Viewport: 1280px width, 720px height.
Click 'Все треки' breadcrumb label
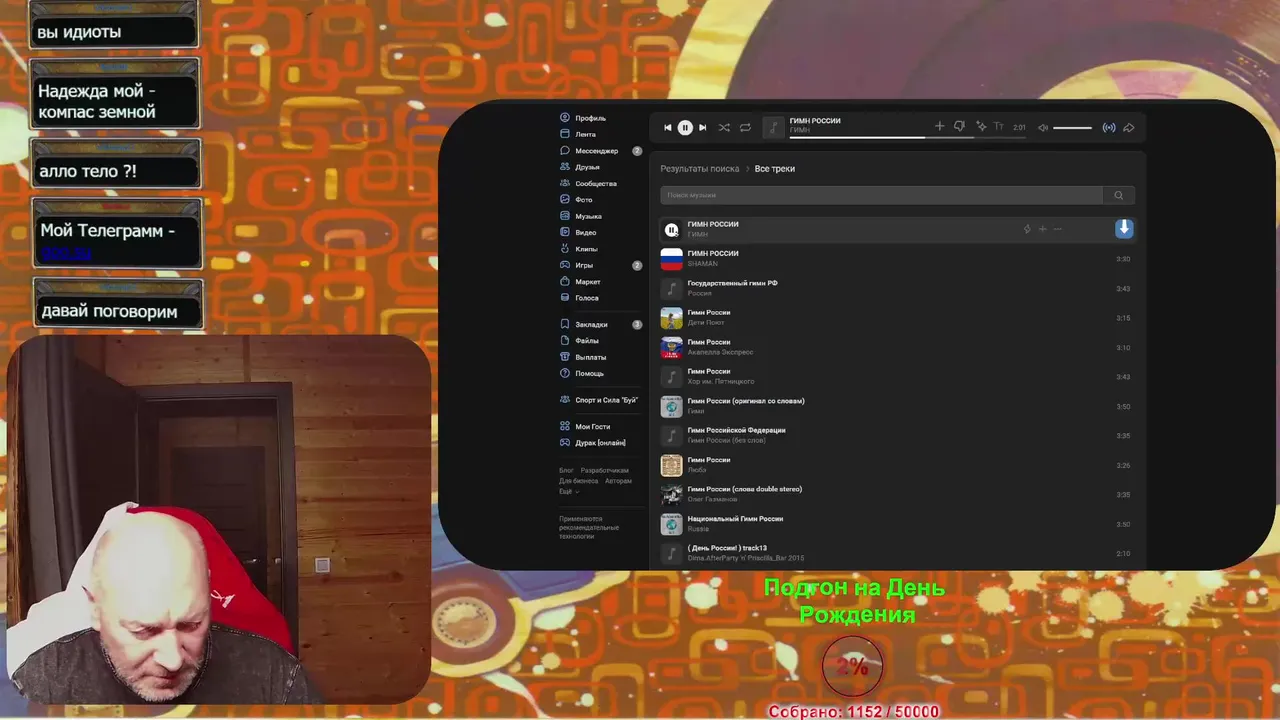pos(775,169)
